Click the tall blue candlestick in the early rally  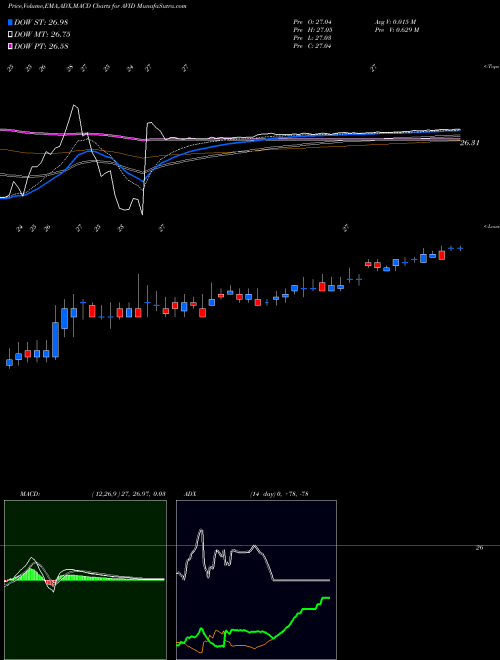coord(55,340)
